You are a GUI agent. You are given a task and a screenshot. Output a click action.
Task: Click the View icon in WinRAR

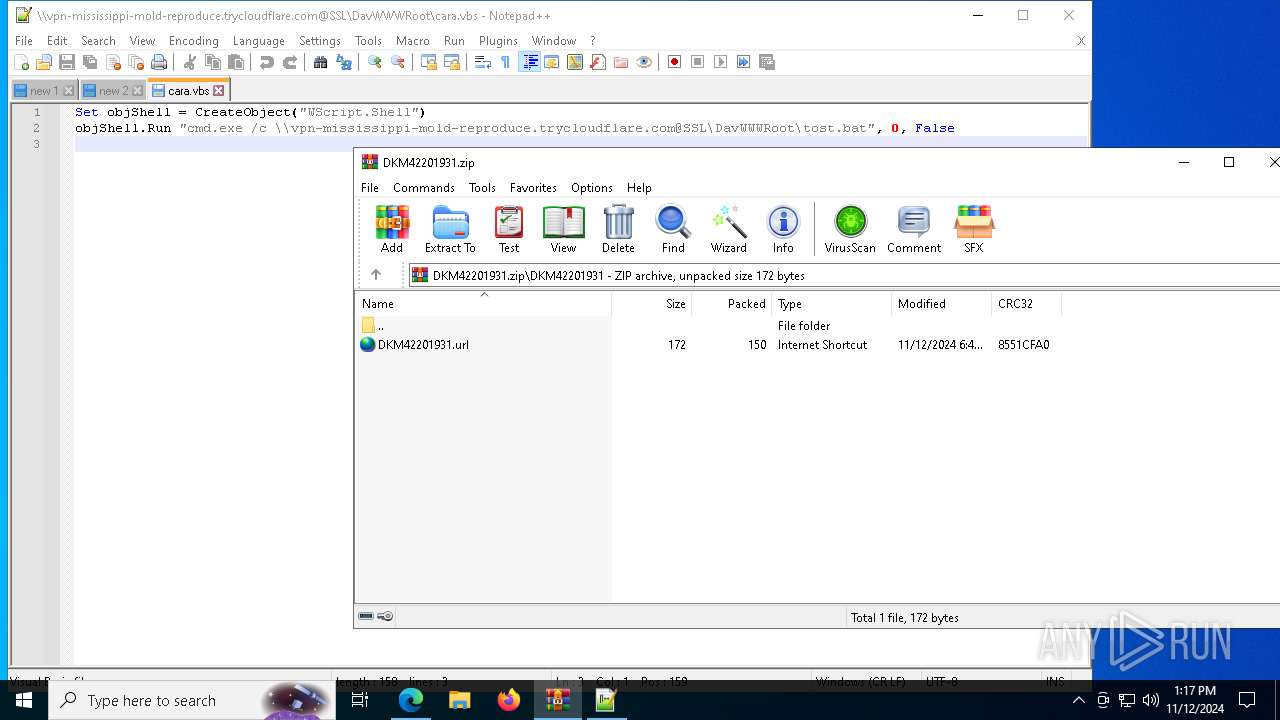[x=563, y=229]
